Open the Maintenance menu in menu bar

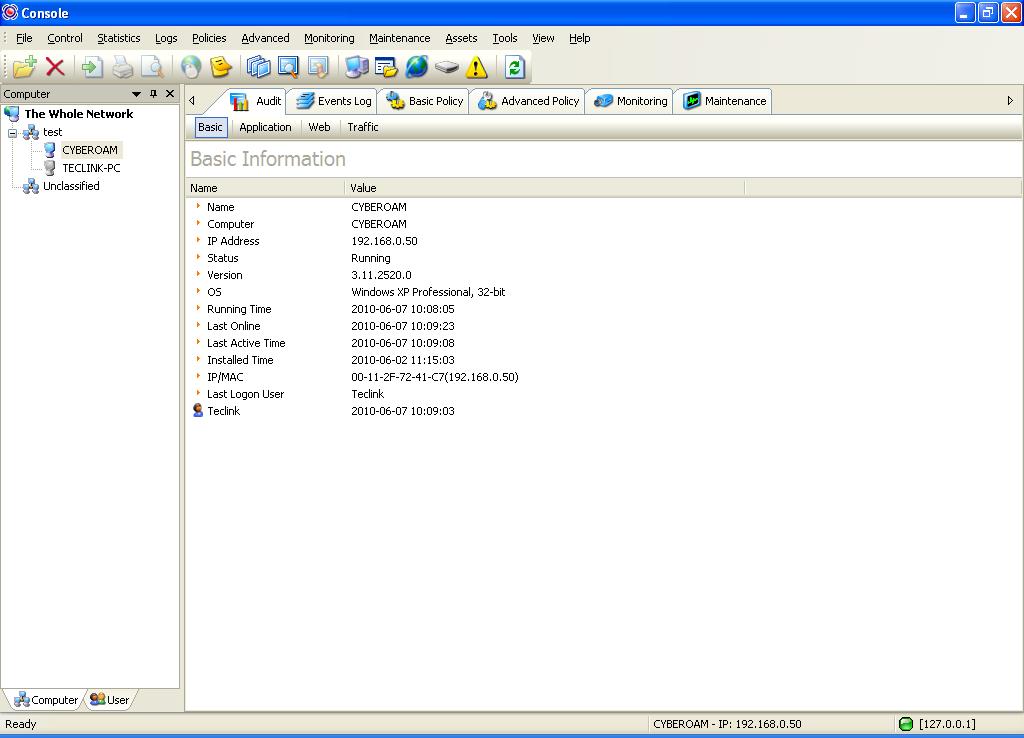click(400, 38)
